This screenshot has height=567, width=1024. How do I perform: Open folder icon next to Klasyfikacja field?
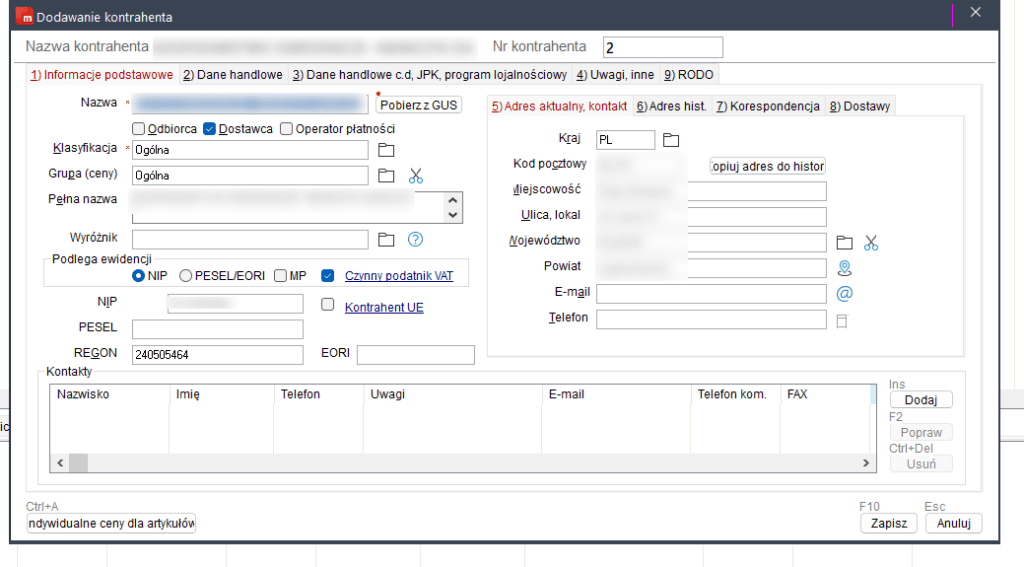pos(386,150)
